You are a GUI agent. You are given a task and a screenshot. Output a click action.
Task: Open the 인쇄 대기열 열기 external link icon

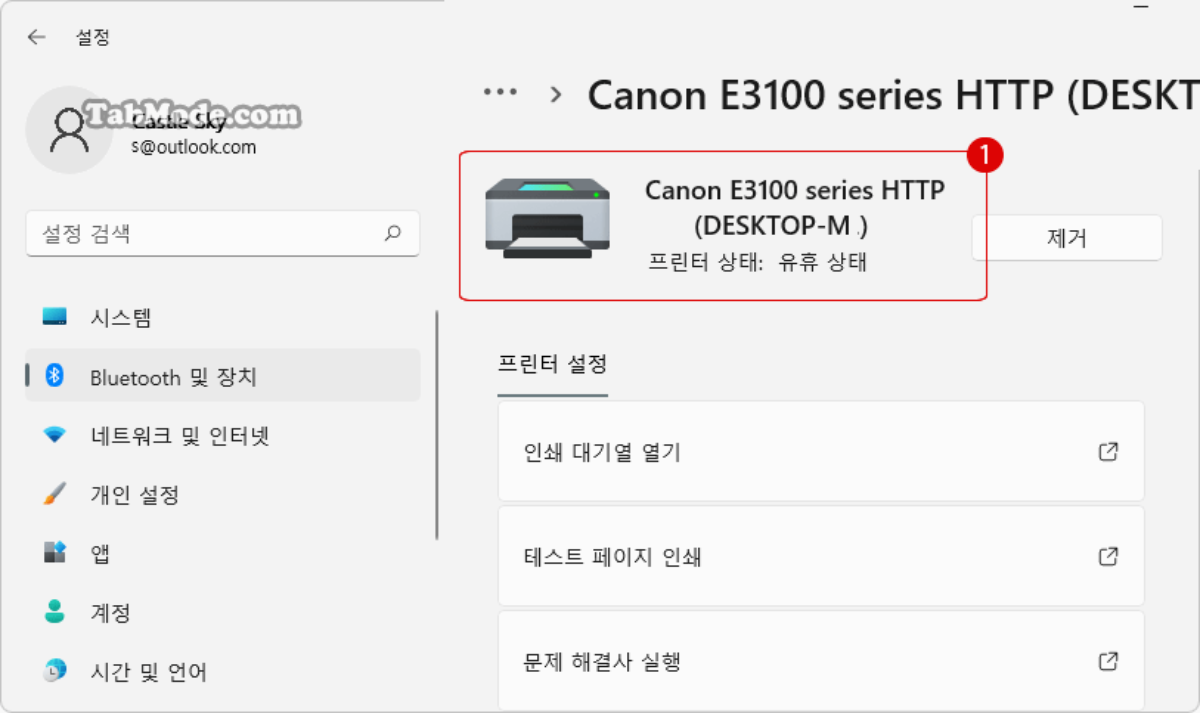(x=1108, y=451)
